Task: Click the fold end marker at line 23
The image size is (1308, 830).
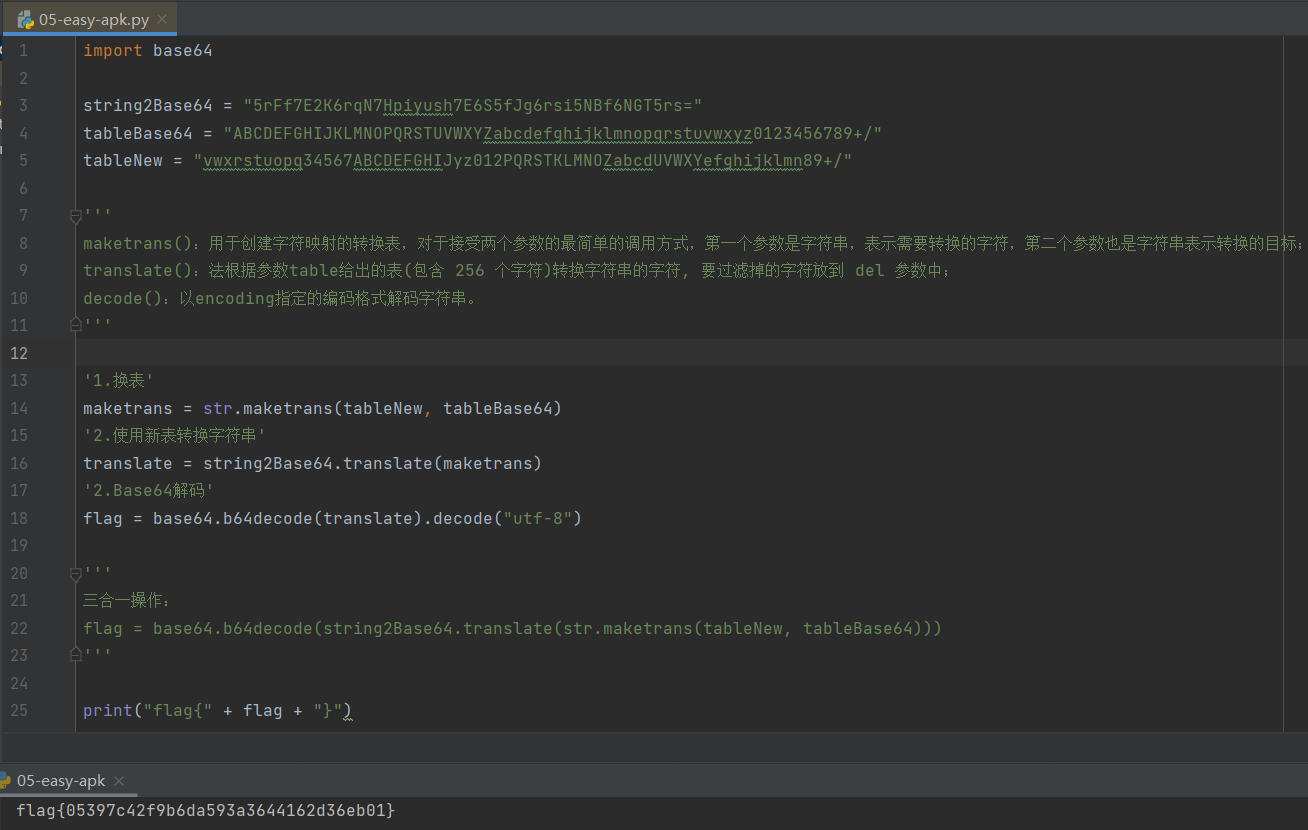Action: tap(75, 655)
